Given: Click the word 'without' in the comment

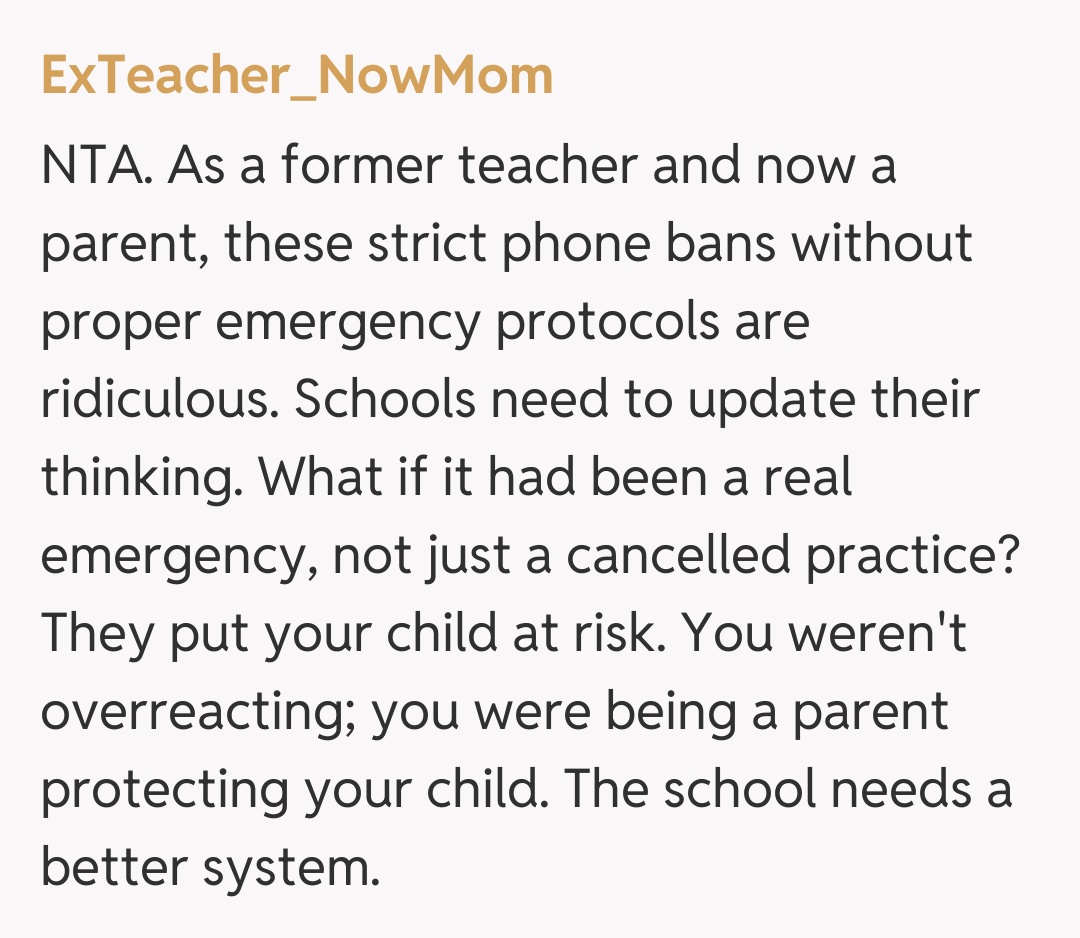Looking at the screenshot, I should click(x=882, y=242).
